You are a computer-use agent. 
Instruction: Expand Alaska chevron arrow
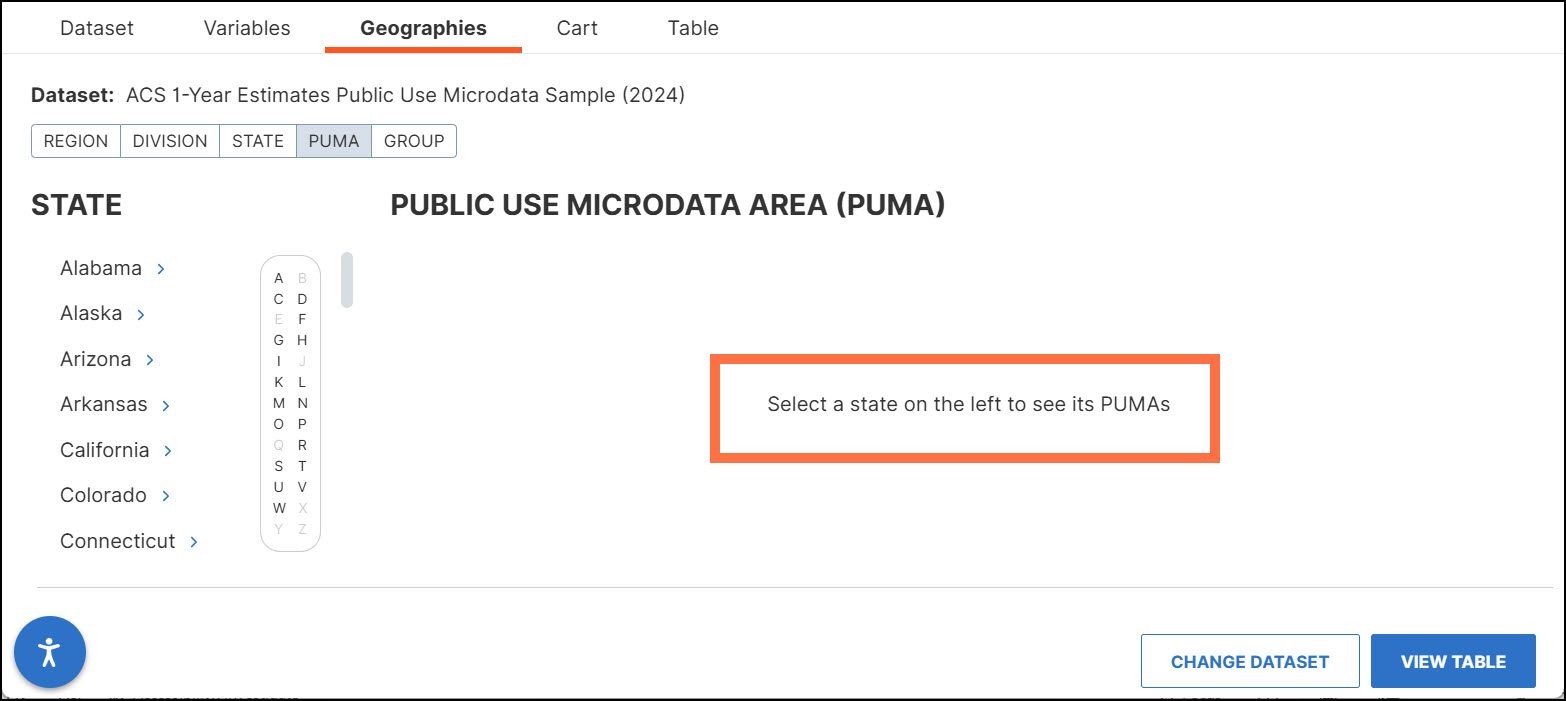coord(141,314)
